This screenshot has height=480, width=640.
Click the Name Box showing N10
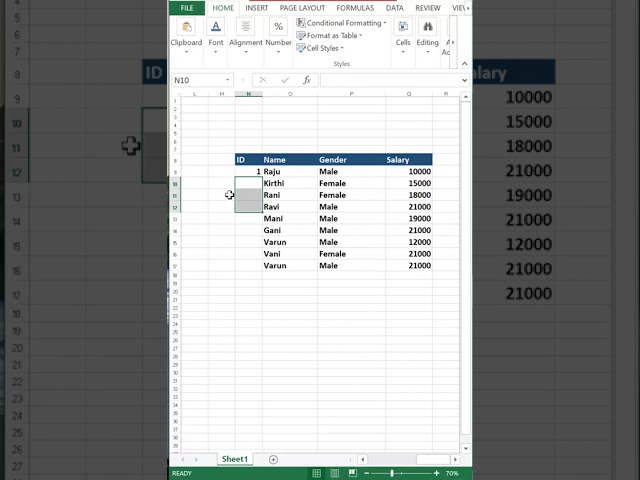(x=198, y=80)
